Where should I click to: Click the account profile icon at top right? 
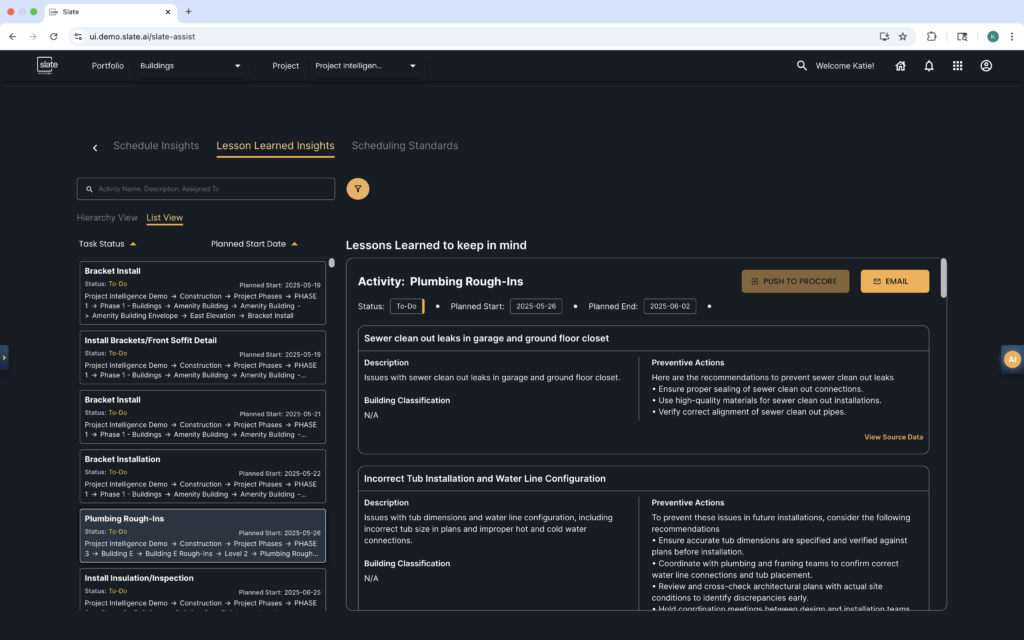pyautogui.click(x=986, y=65)
